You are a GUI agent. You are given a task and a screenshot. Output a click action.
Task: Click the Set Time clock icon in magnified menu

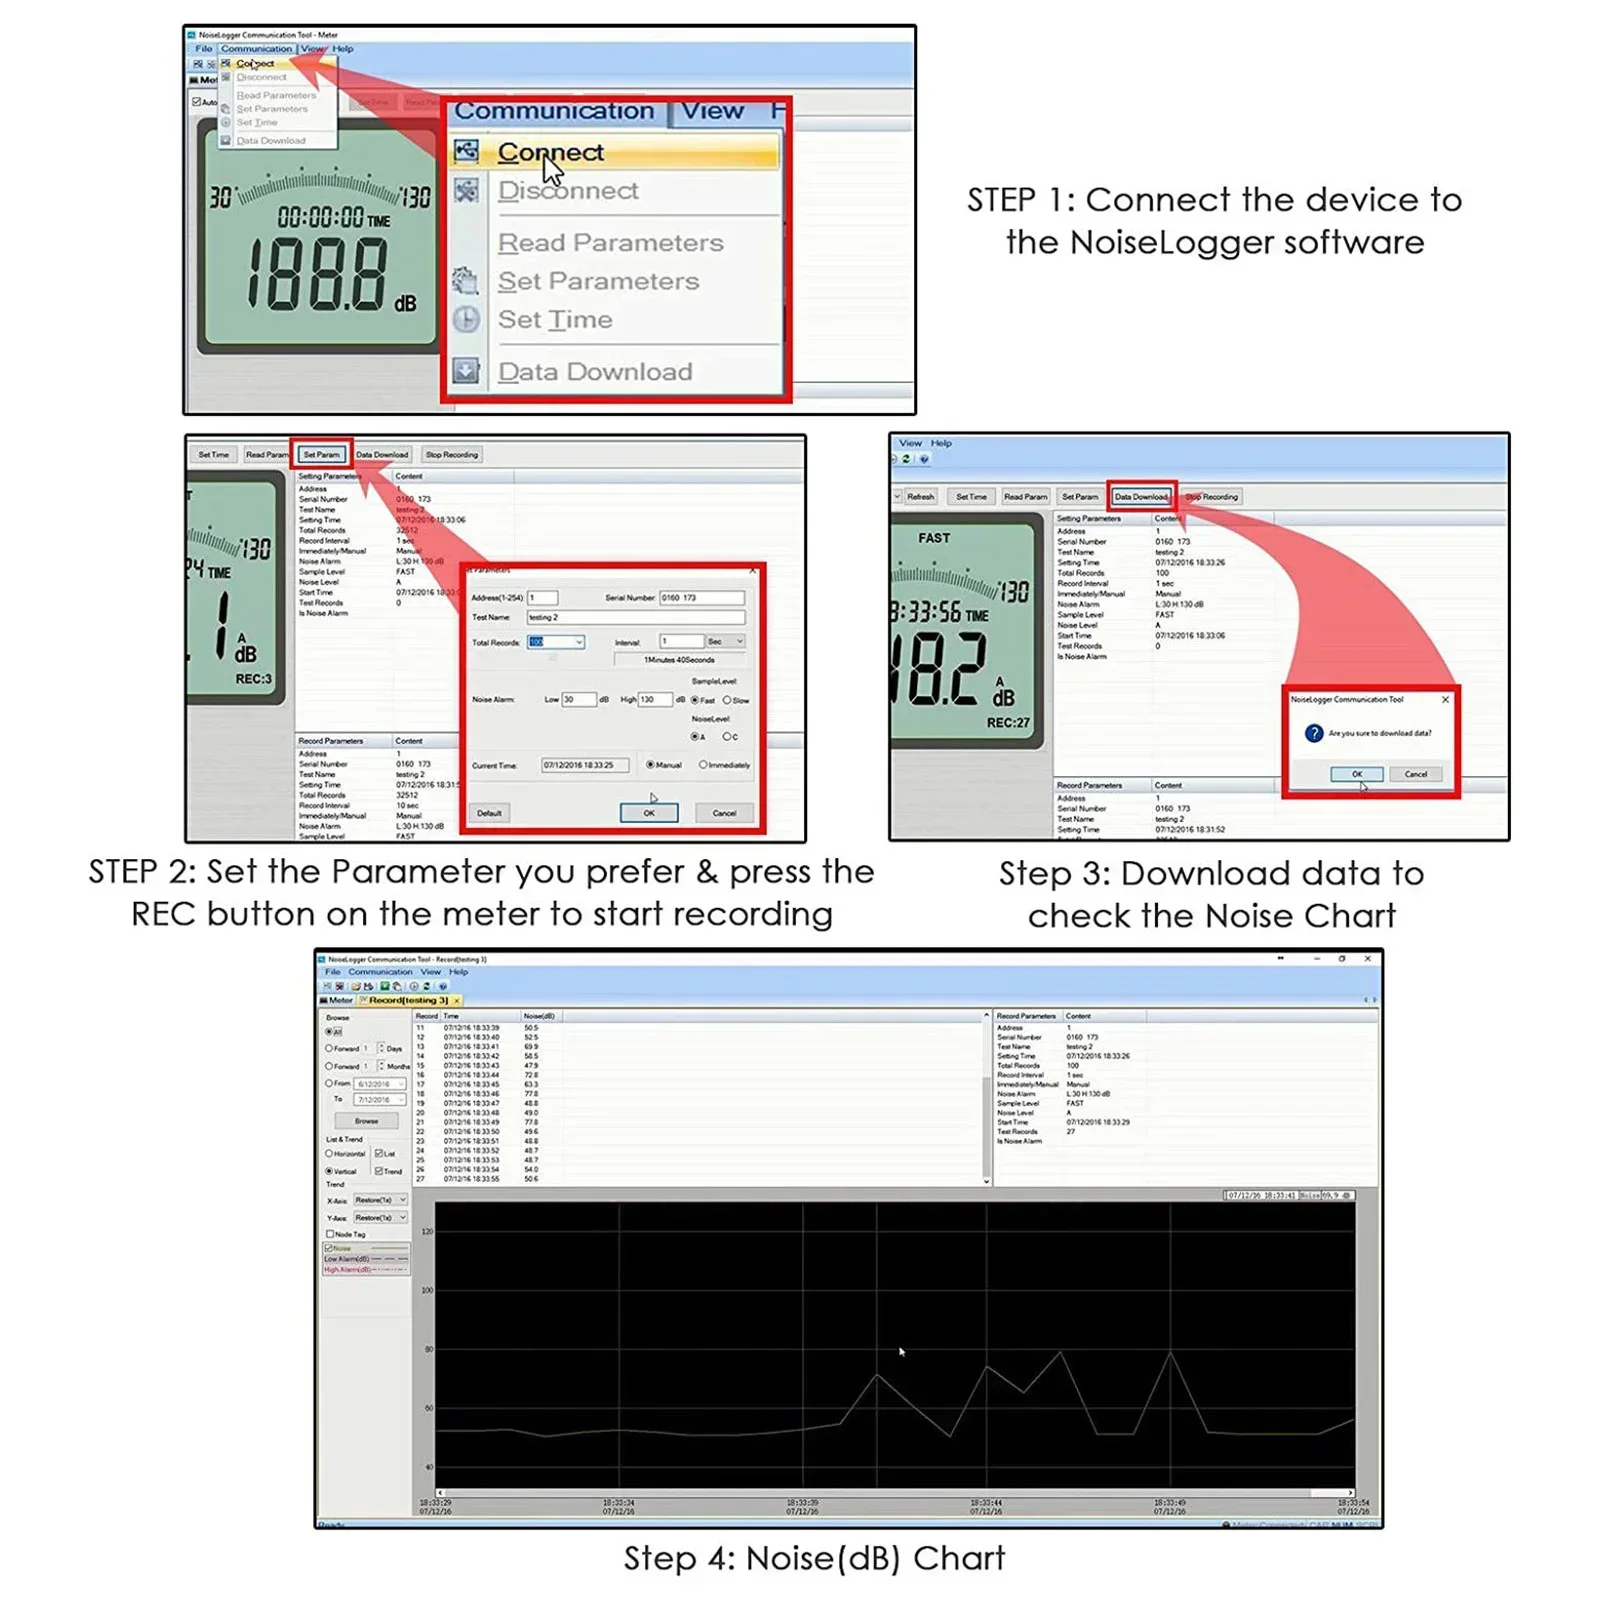click(x=466, y=319)
